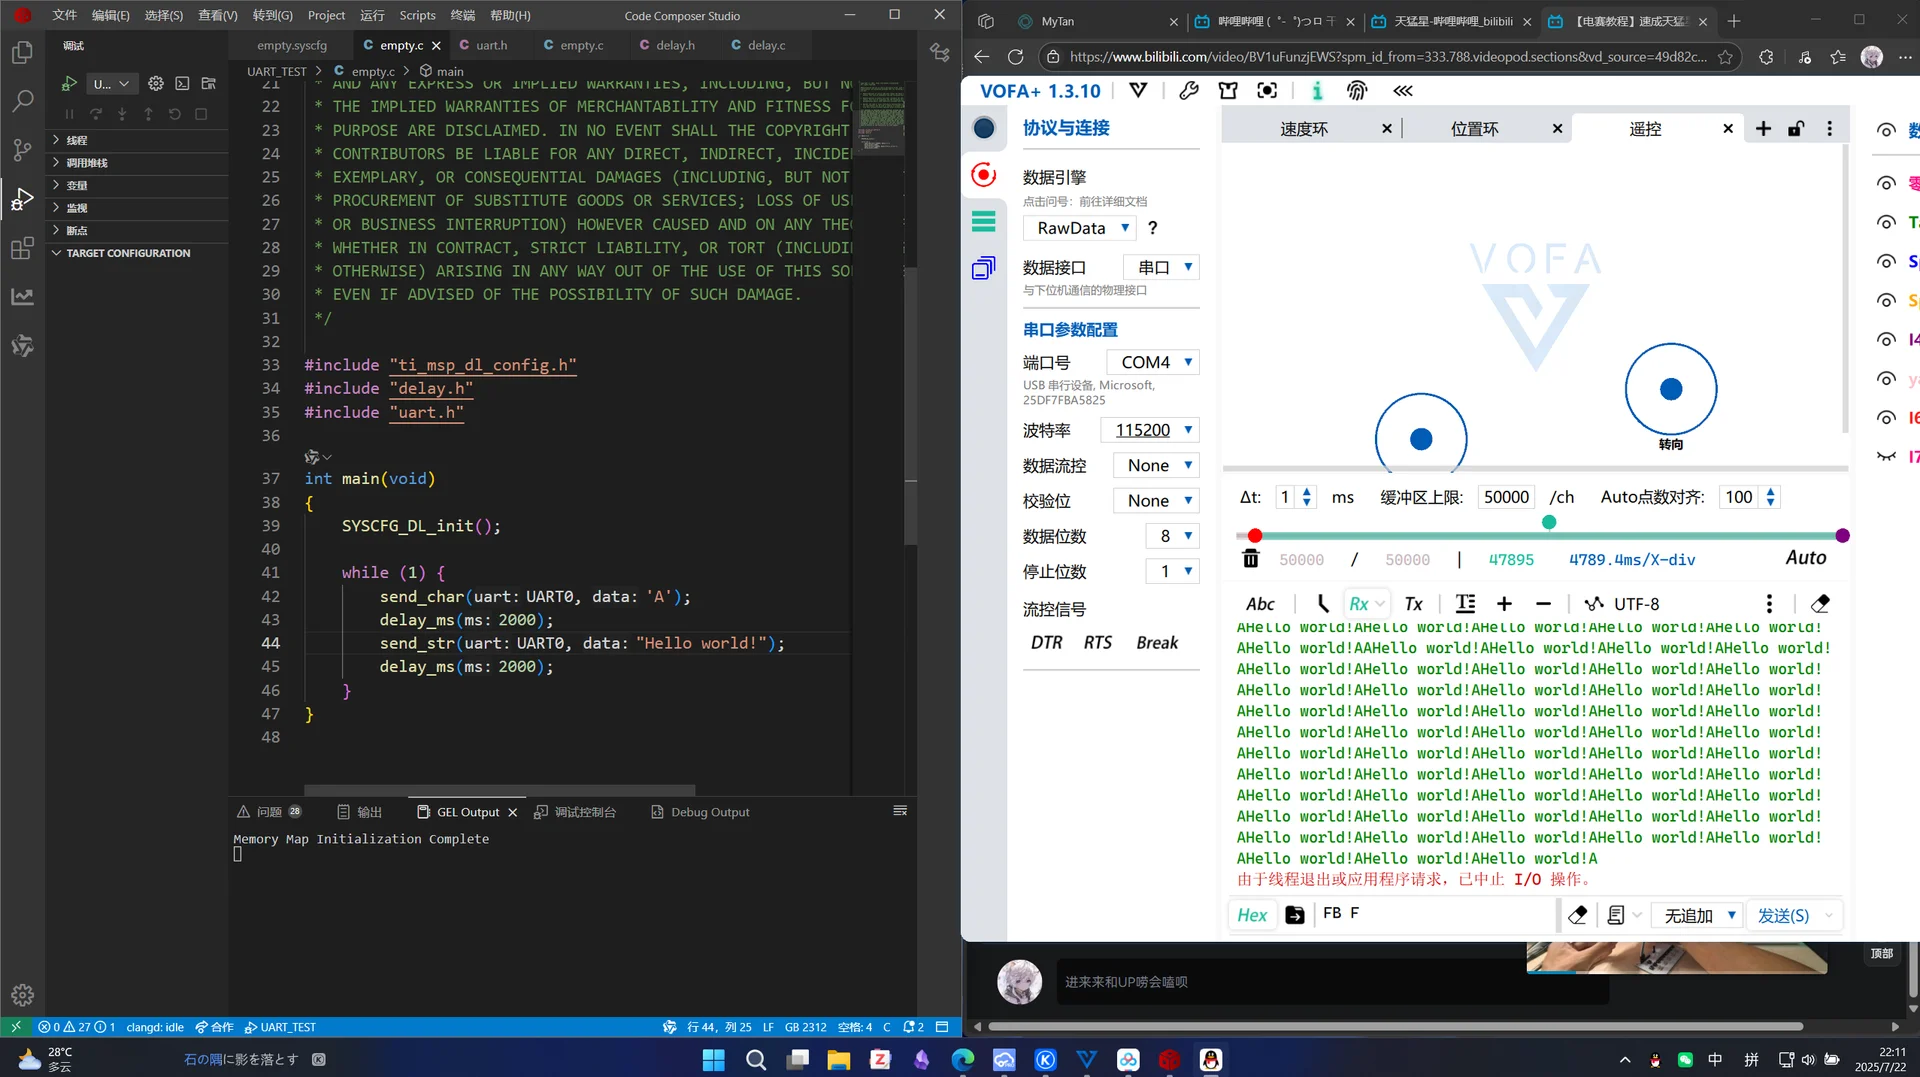The width and height of the screenshot is (1920, 1077).
Task: Open Extensions icon in activity bar
Action: tap(22, 249)
